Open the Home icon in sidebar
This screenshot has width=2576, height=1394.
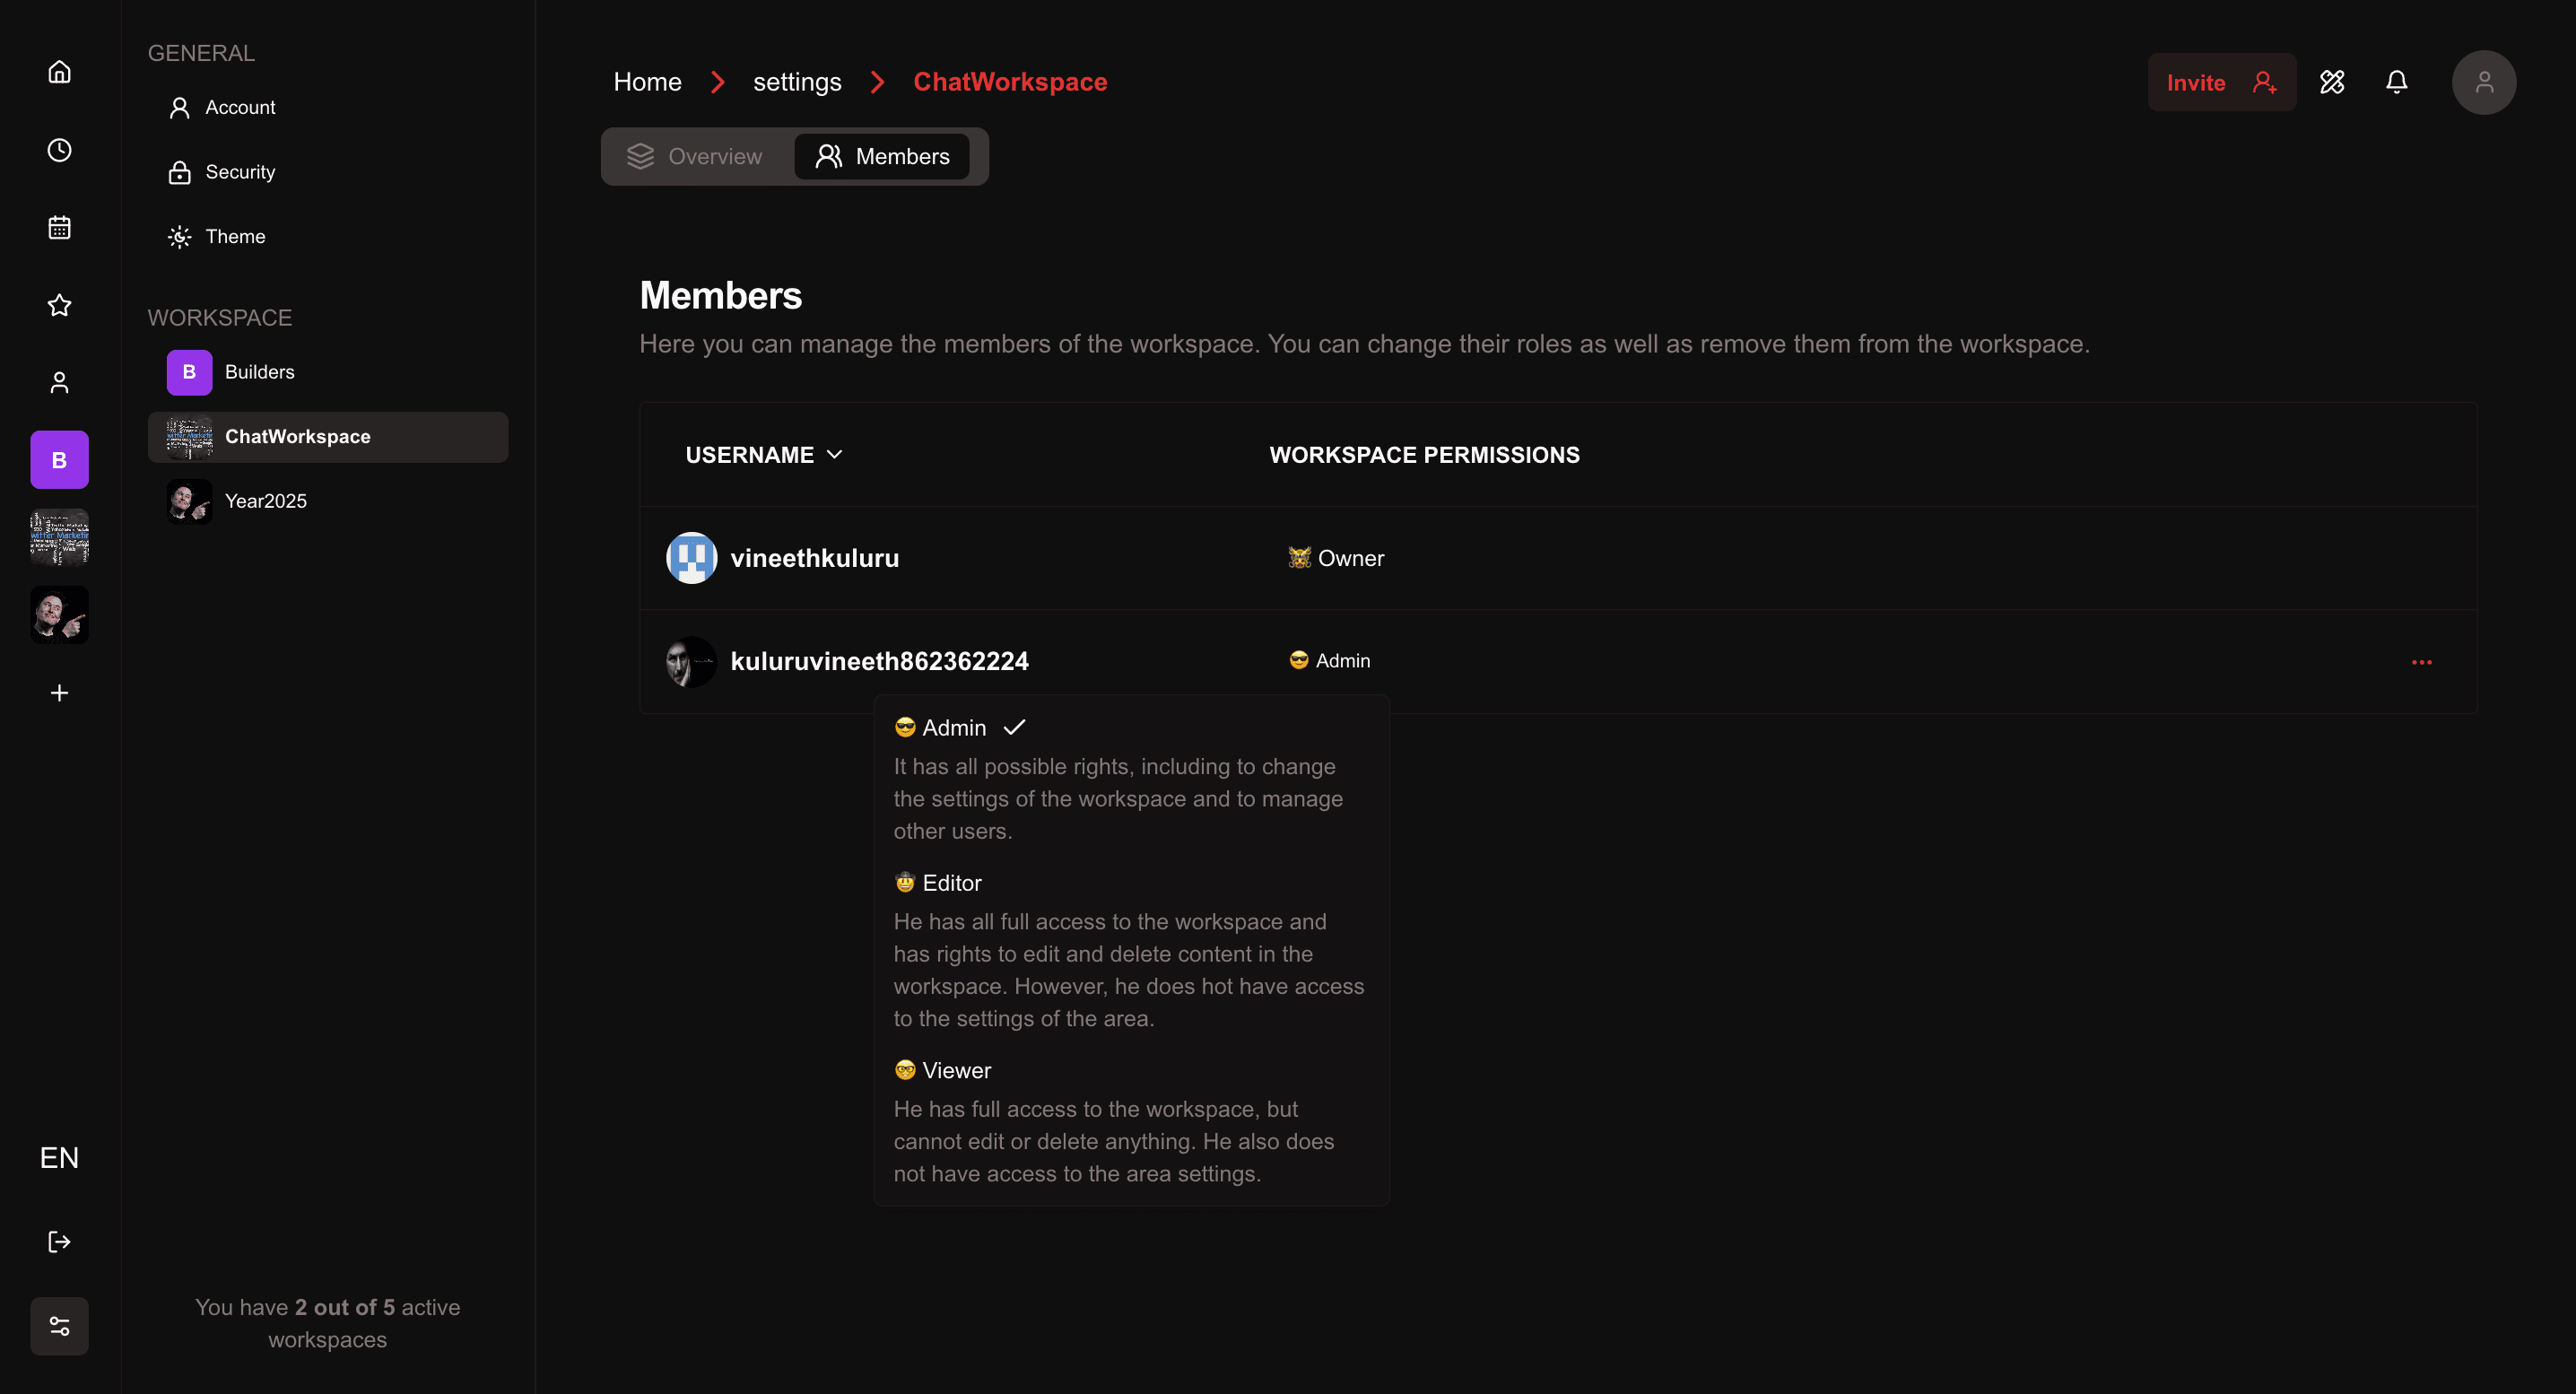(x=59, y=71)
